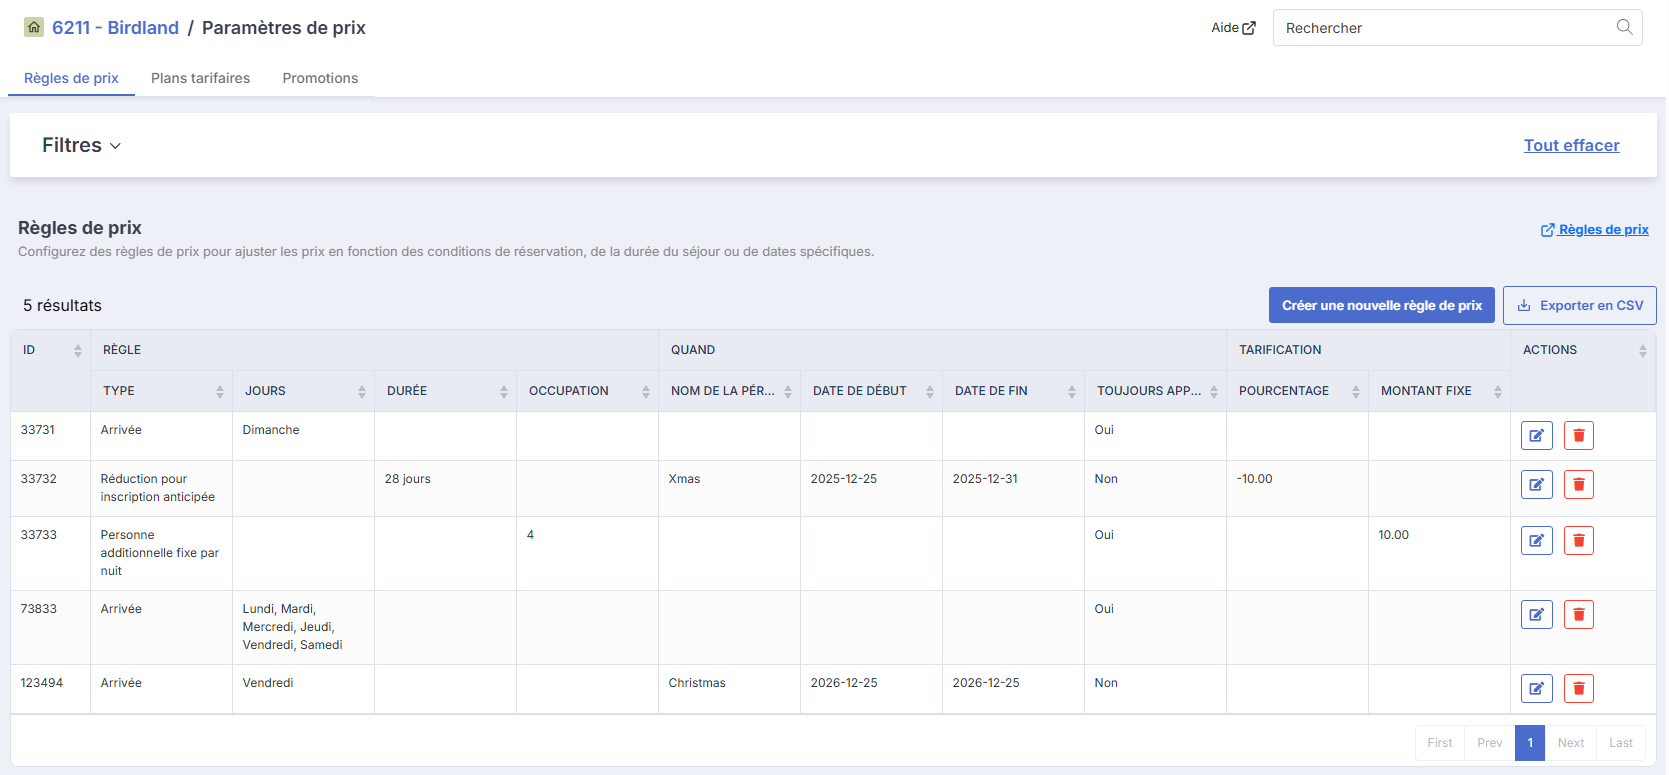This screenshot has width=1669, height=775.
Task: Click Créer une nouvelle règle de prix
Action: (1382, 305)
